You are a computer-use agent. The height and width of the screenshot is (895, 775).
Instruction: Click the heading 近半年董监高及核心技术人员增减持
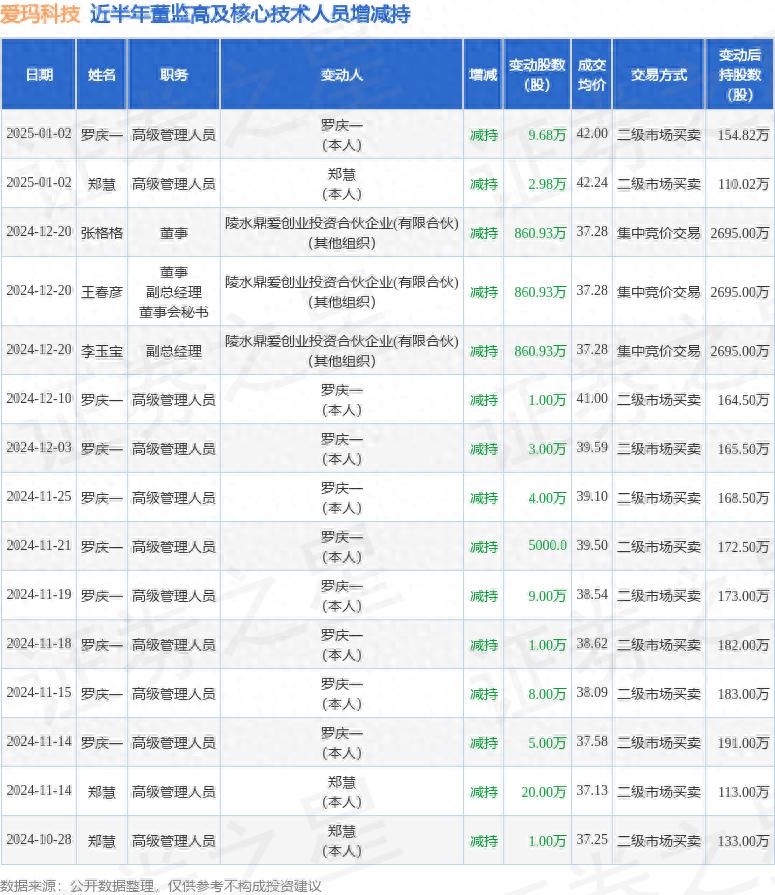250,14
